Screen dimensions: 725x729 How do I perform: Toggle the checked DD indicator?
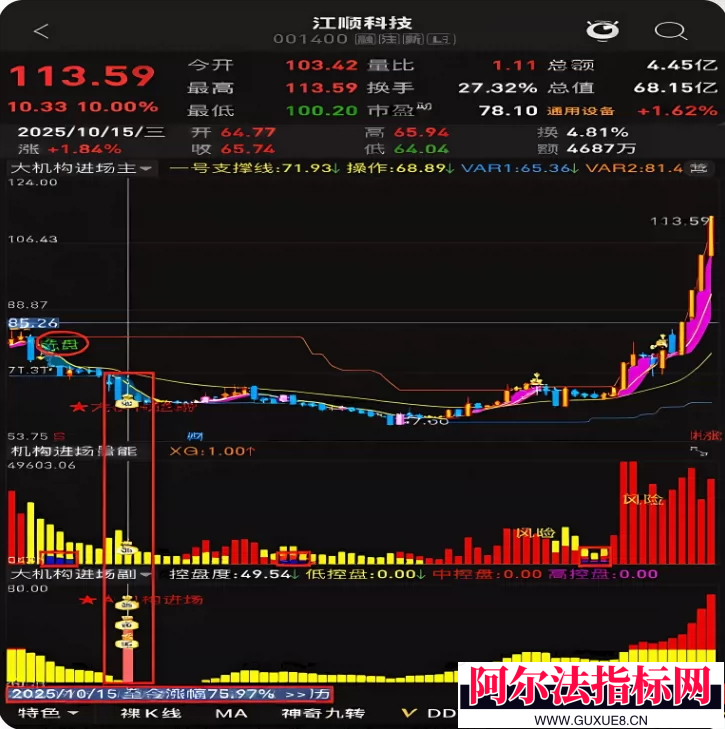pos(428,713)
